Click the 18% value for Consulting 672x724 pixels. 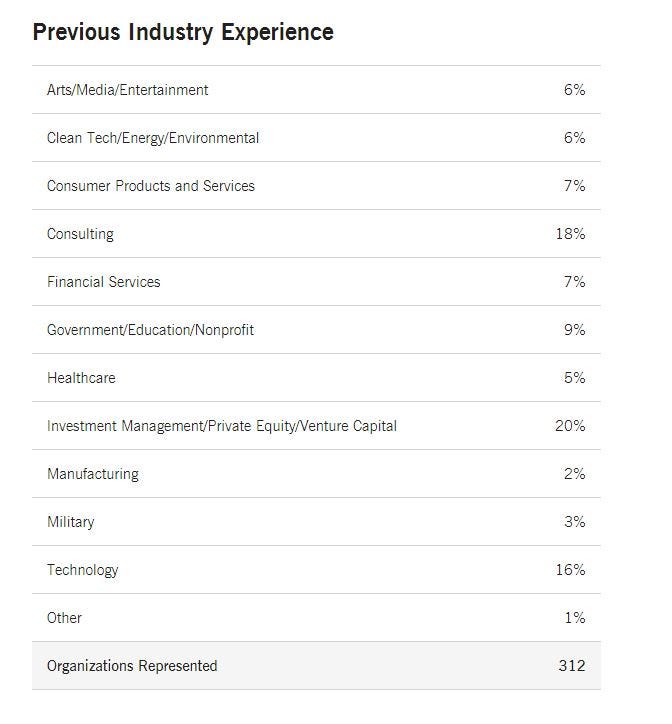(570, 234)
